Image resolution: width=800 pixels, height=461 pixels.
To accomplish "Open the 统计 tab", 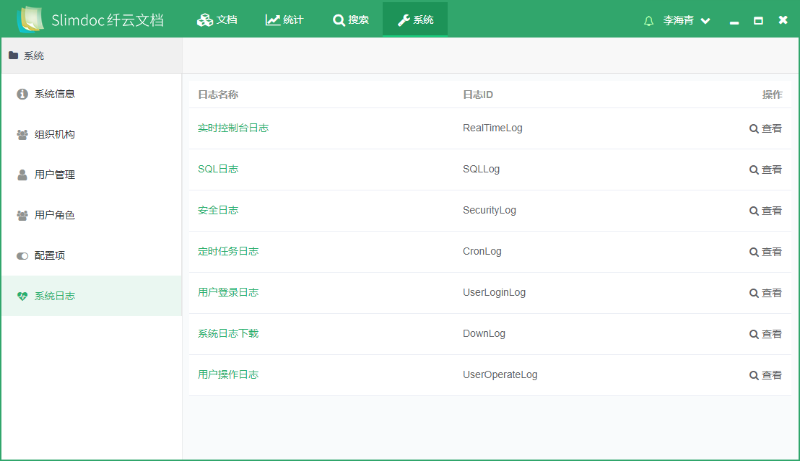I will click(285, 20).
